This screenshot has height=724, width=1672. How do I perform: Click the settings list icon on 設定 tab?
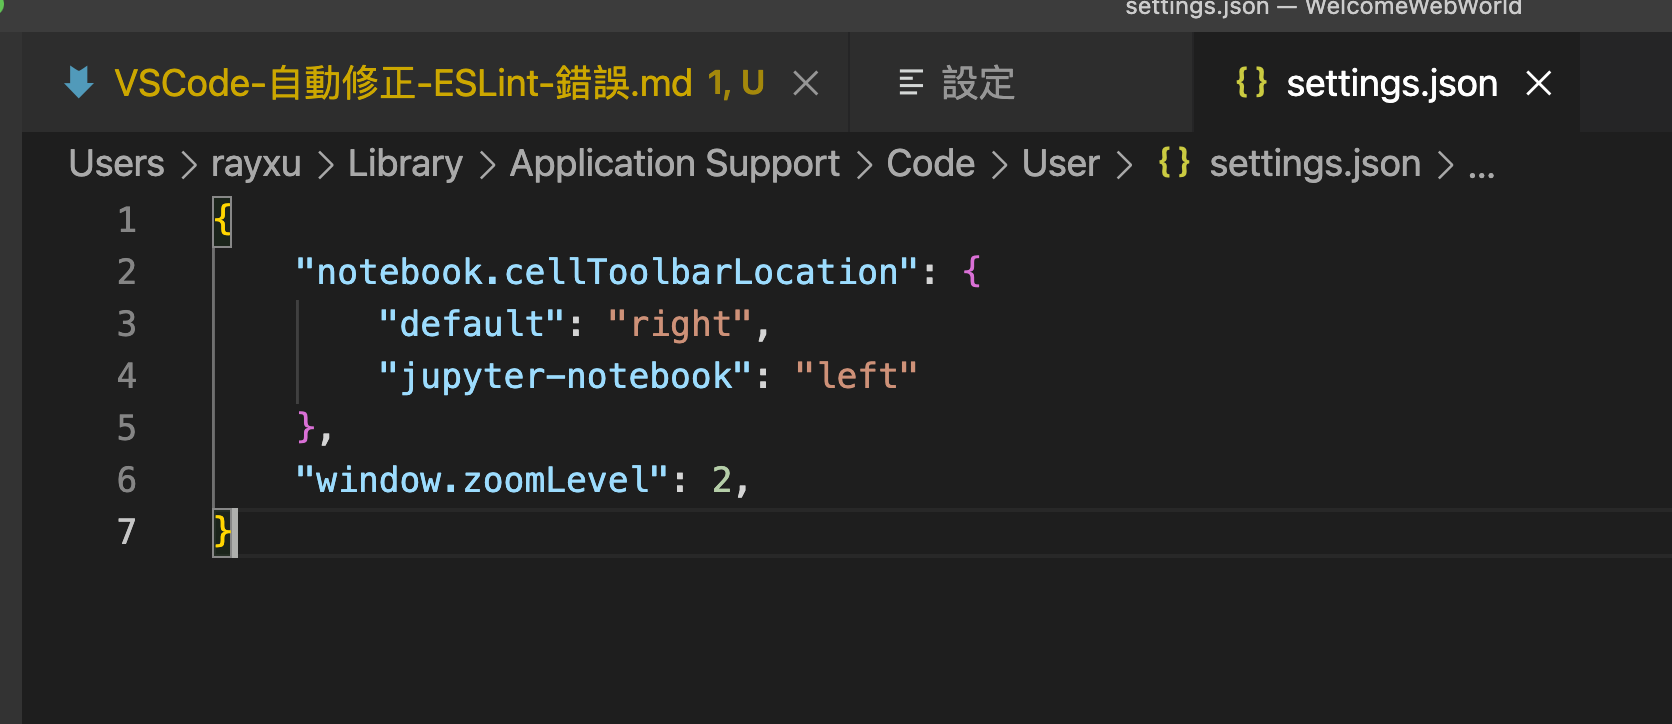(x=910, y=83)
